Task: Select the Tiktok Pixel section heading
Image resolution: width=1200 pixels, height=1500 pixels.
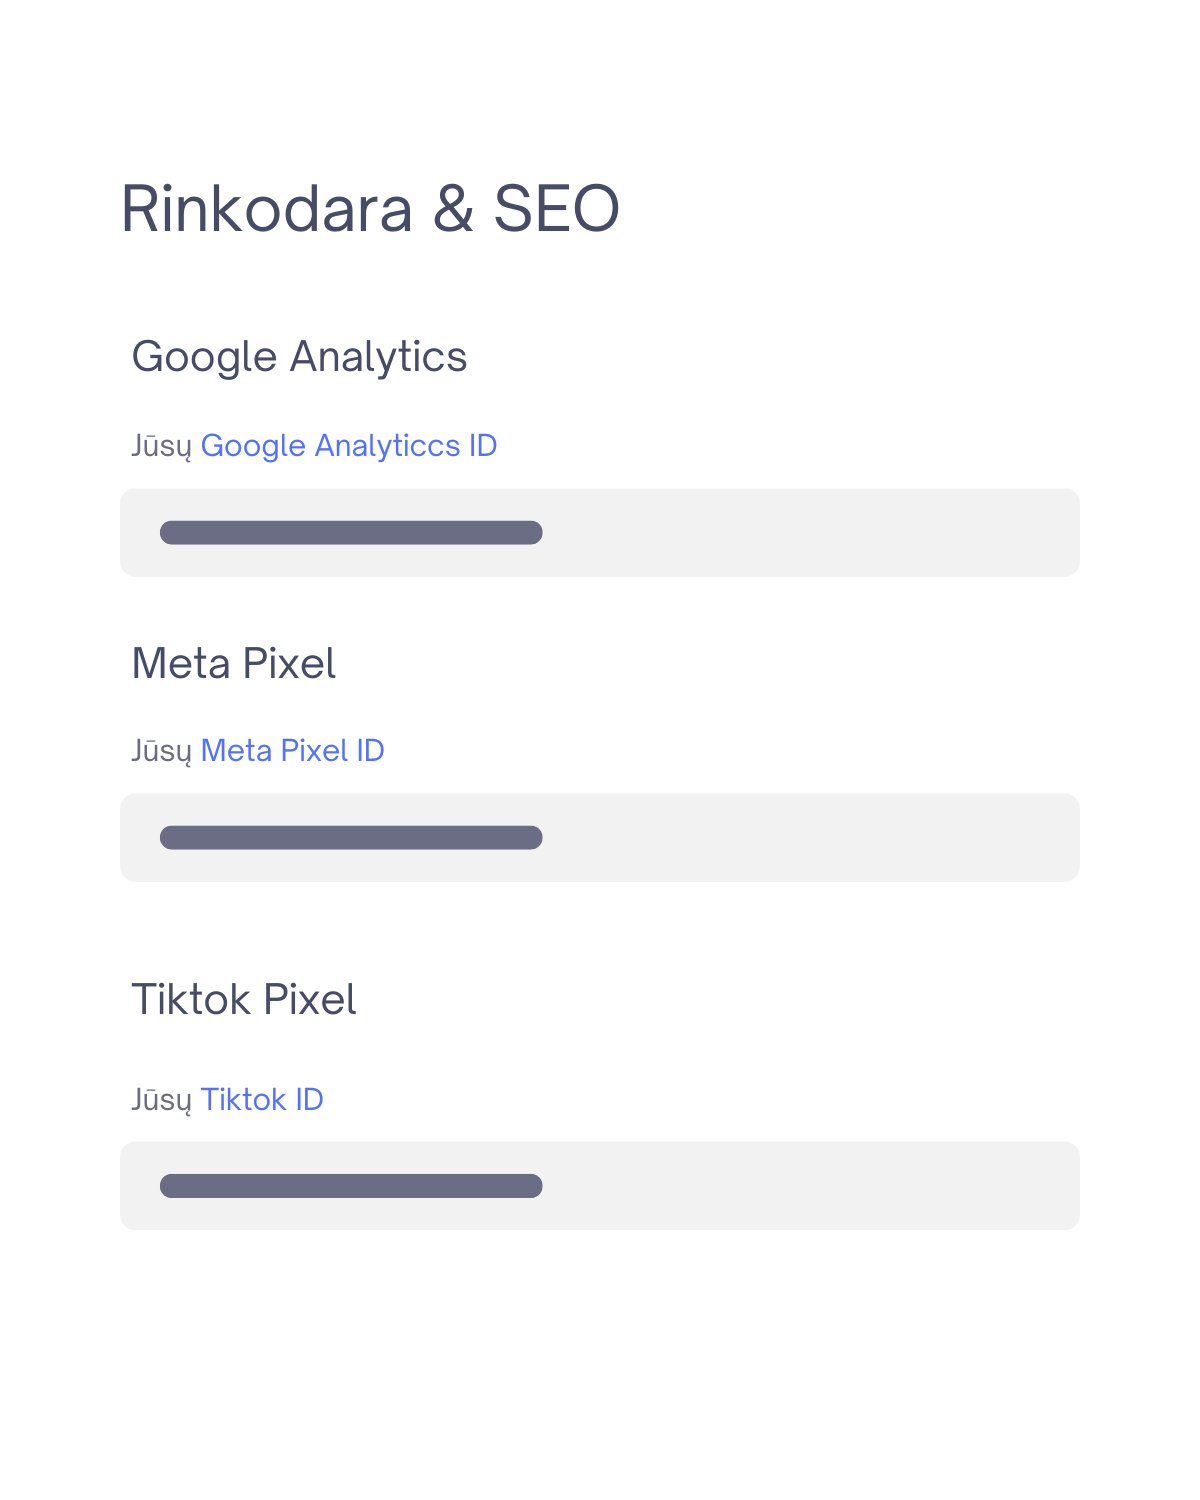Action: coord(244,1000)
